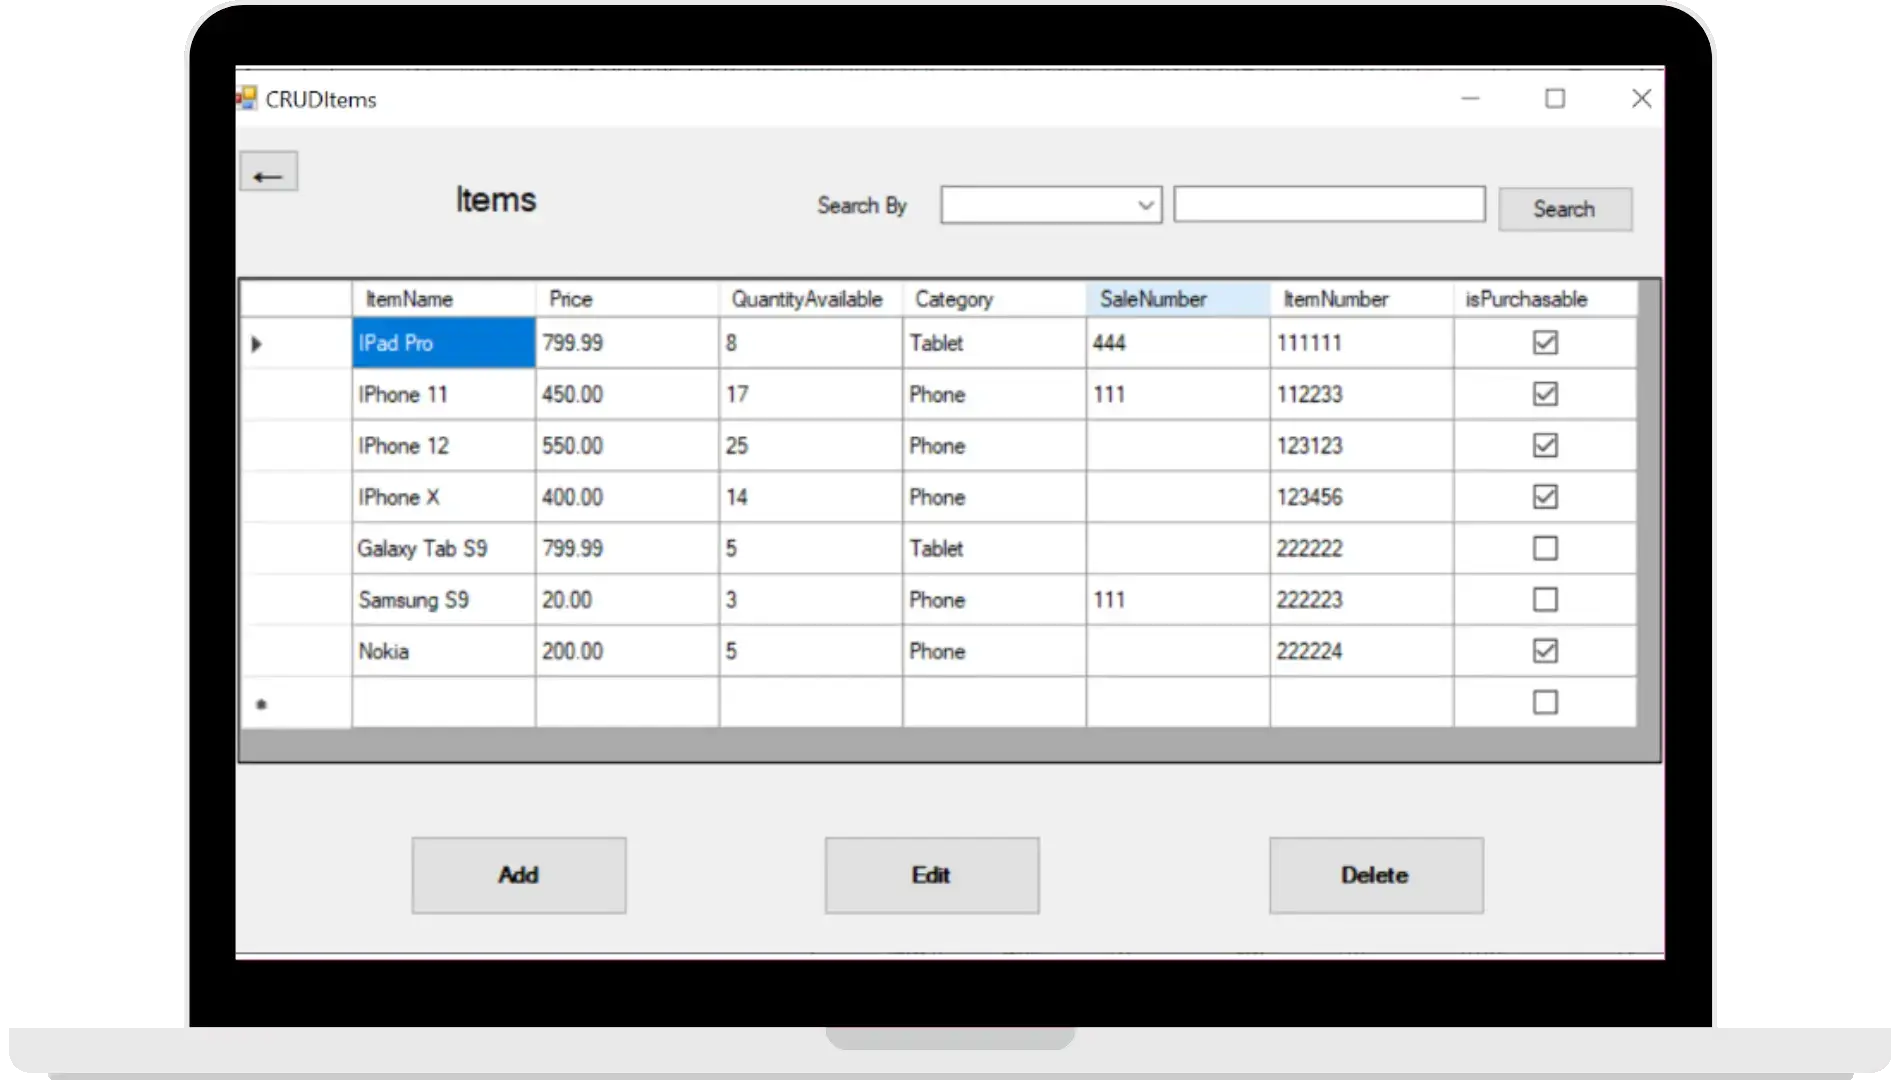Maximize the CRUDItems window
This screenshot has width=1893, height=1080.
[x=1555, y=98]
